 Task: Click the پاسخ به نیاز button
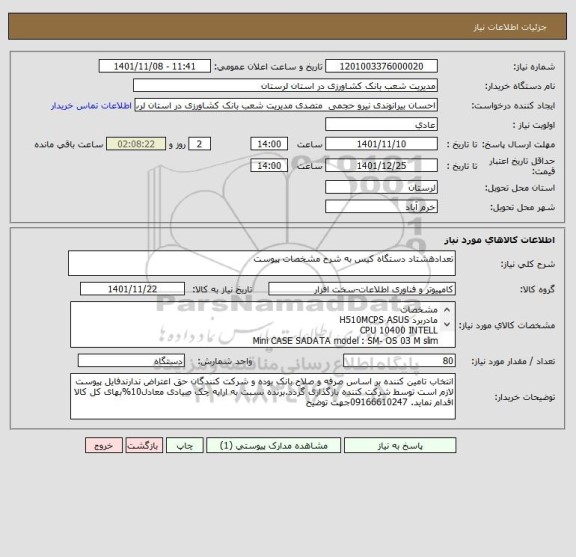tap(400, 445)
